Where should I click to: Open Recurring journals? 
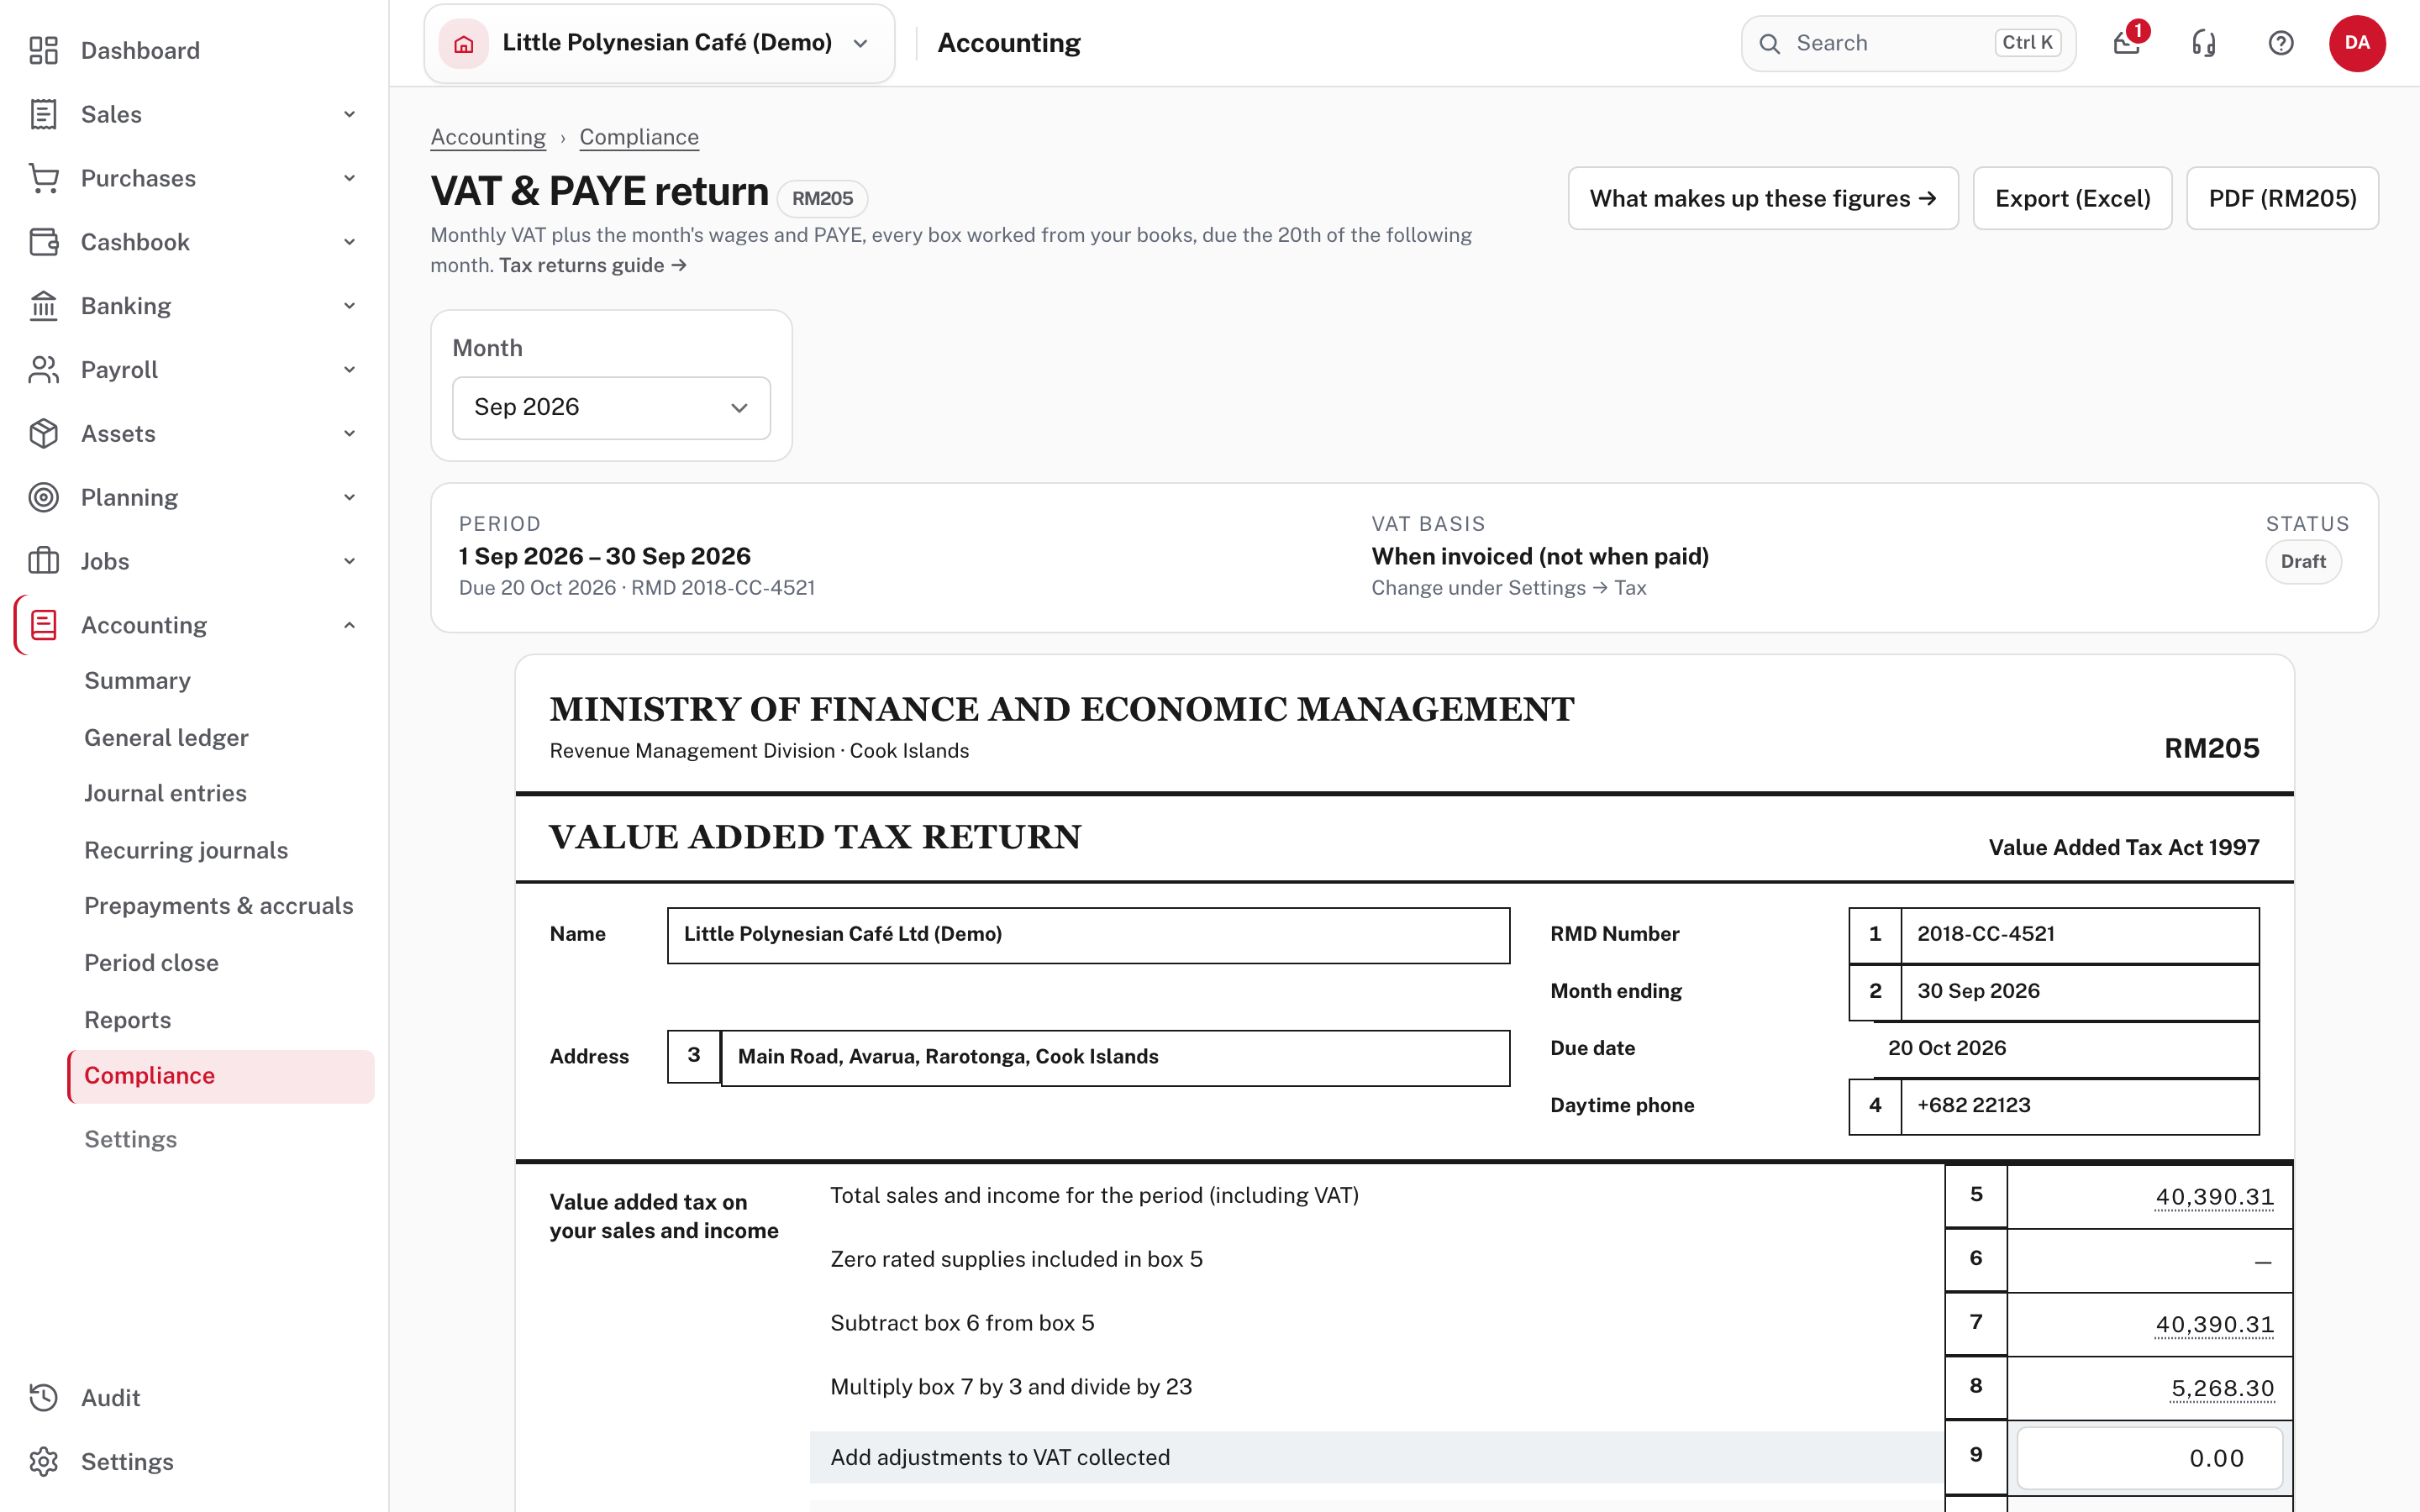[186, 849]
